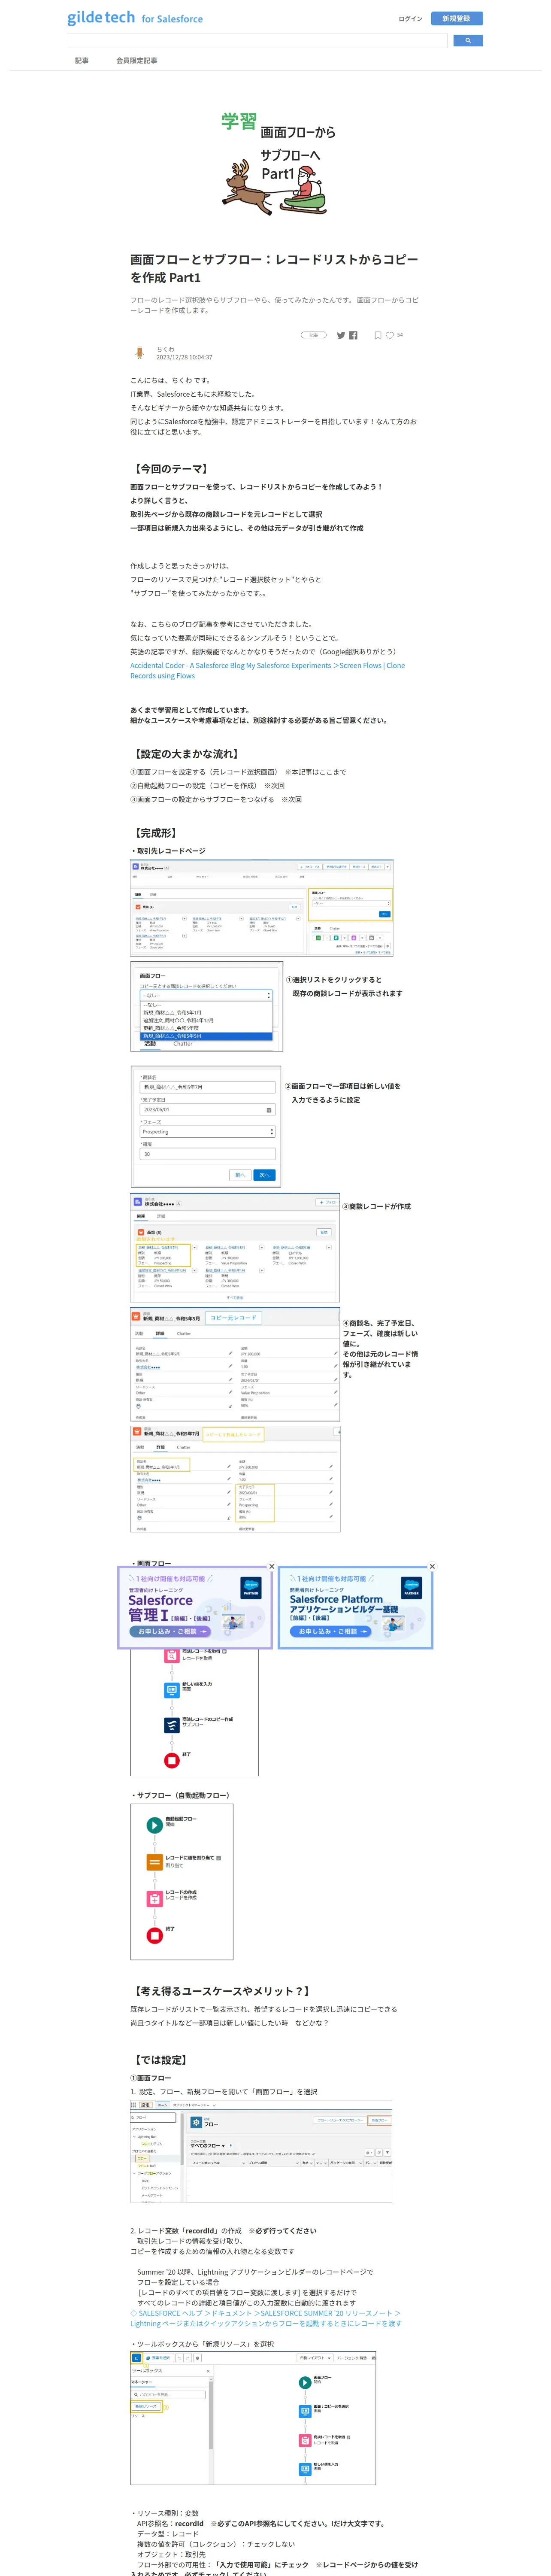Click article title 画面フローとサブフロー heading
Image resolution: width=551 pixels, height=2576 pixels.
pos(274,268)
